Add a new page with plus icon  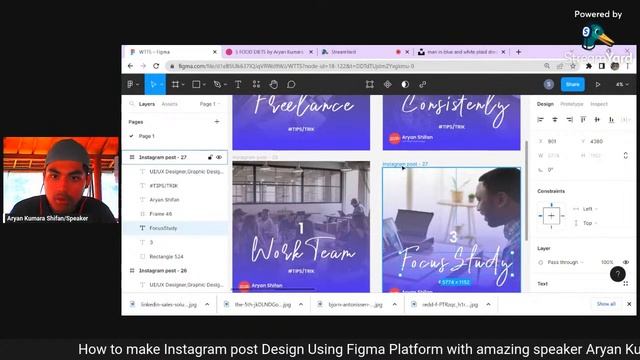pos(217,122)
